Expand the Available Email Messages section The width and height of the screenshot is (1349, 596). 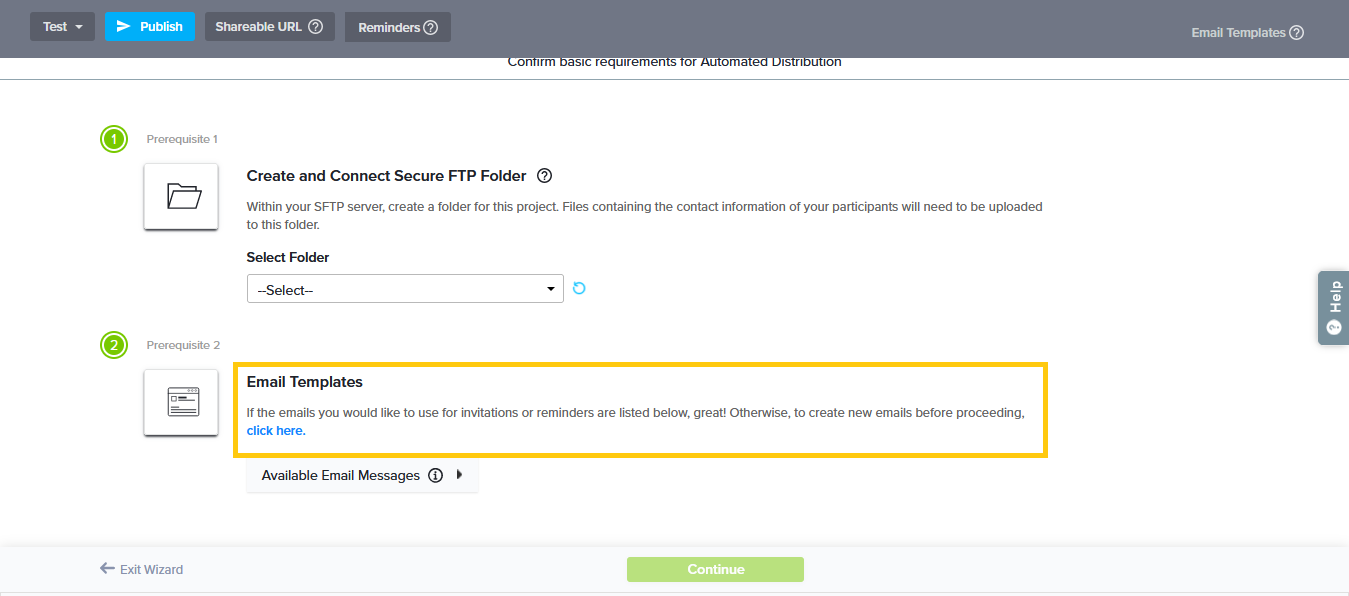[x=459, y=475]
